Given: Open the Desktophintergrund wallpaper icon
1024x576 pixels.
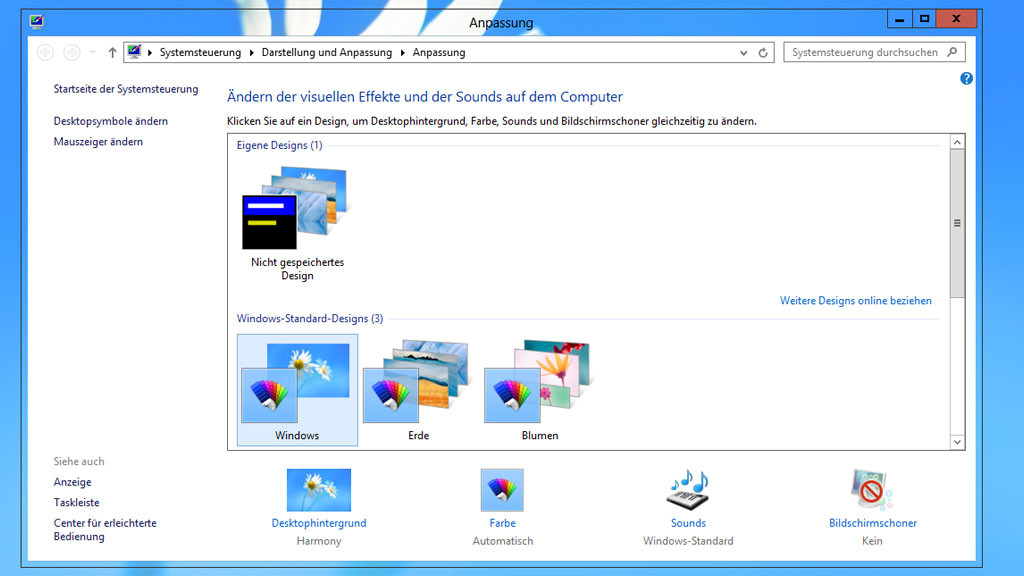Looking at the screenshot, I should pyautogui.click(x=319, y=490).
